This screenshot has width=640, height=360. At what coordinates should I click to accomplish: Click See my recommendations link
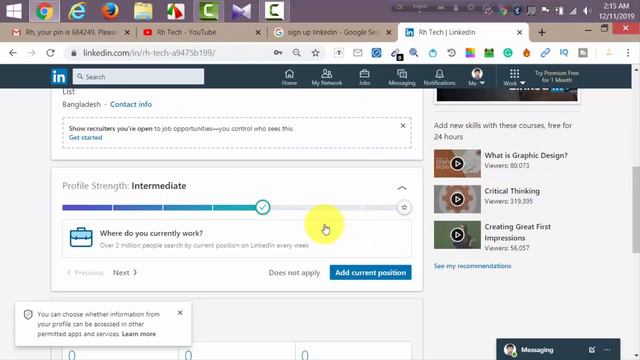pos(472,266)
